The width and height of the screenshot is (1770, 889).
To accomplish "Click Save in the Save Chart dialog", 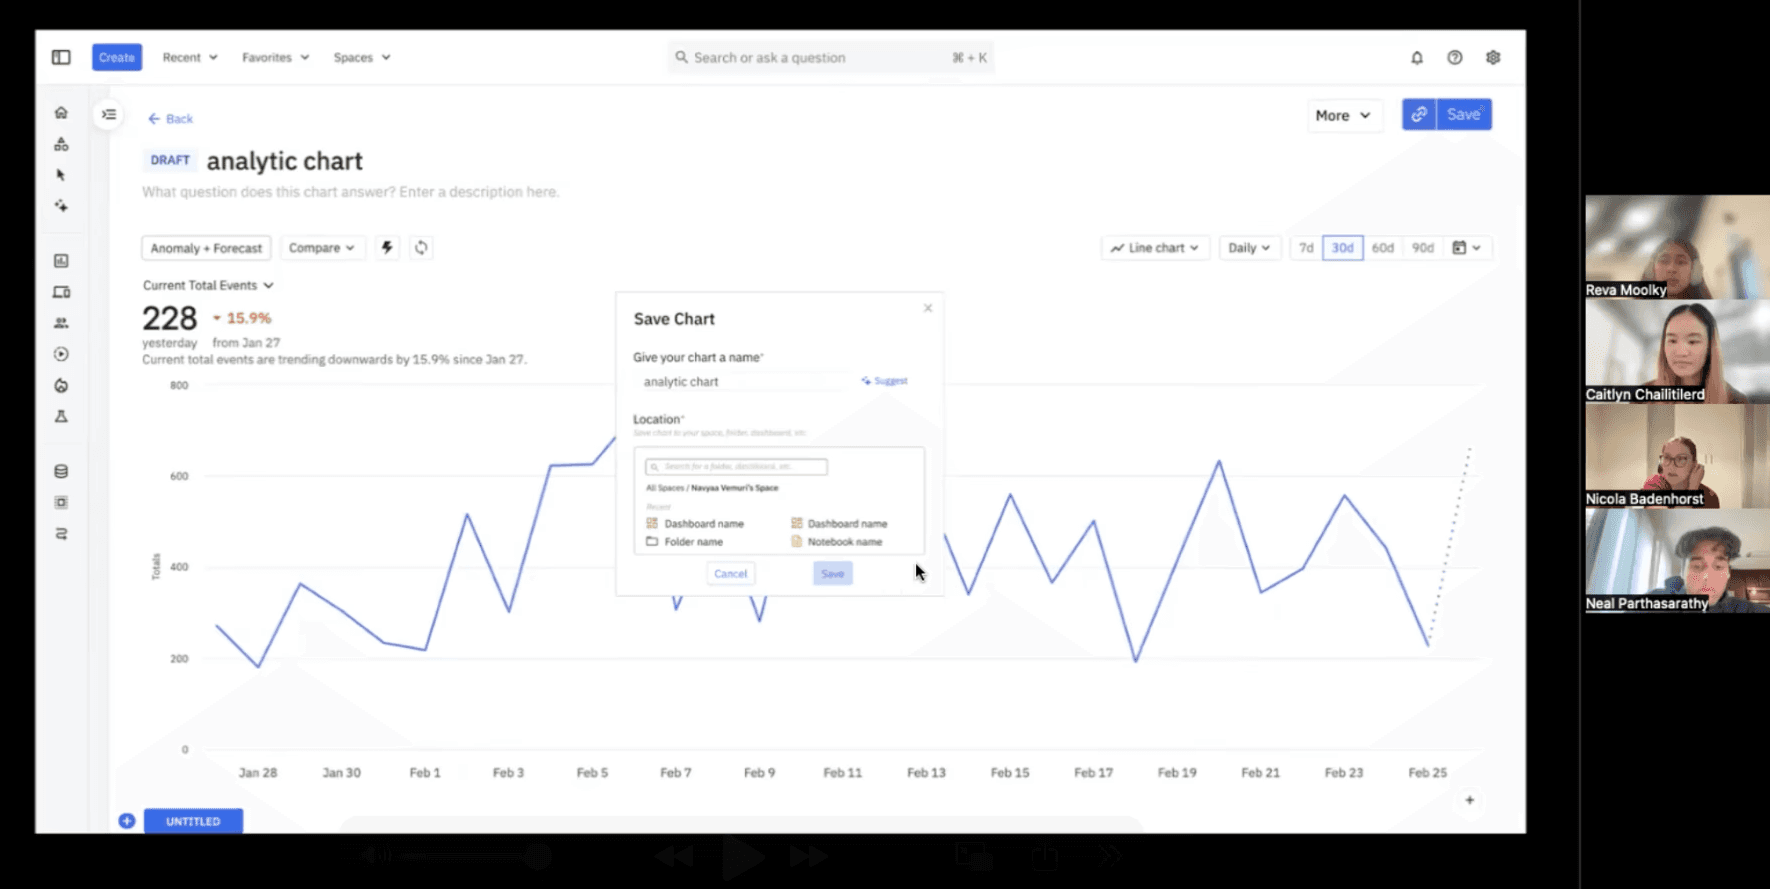I will pos(833,573).
